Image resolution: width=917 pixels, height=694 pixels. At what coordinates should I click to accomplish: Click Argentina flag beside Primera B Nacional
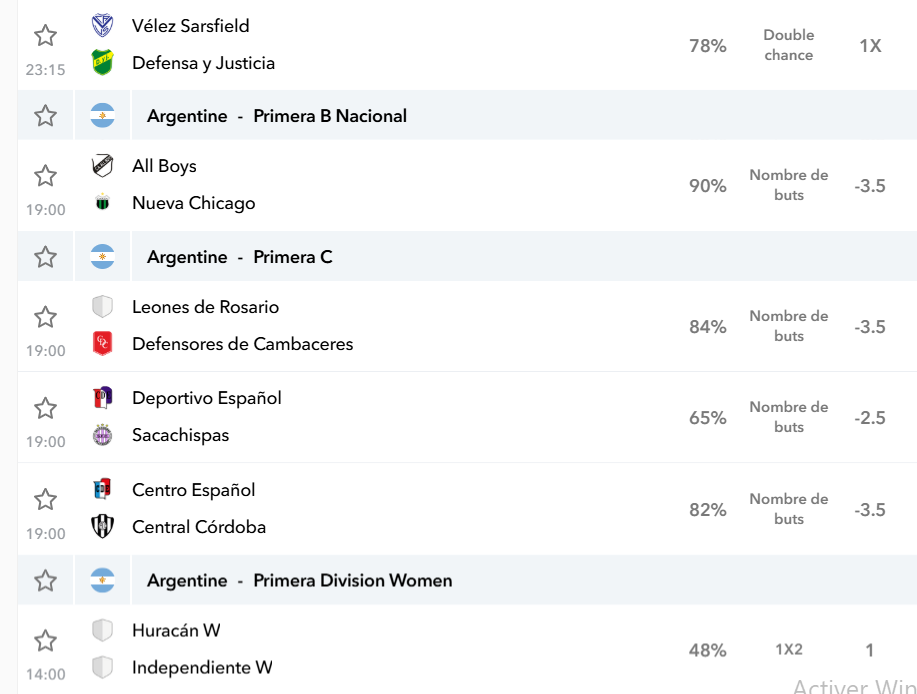102,116
